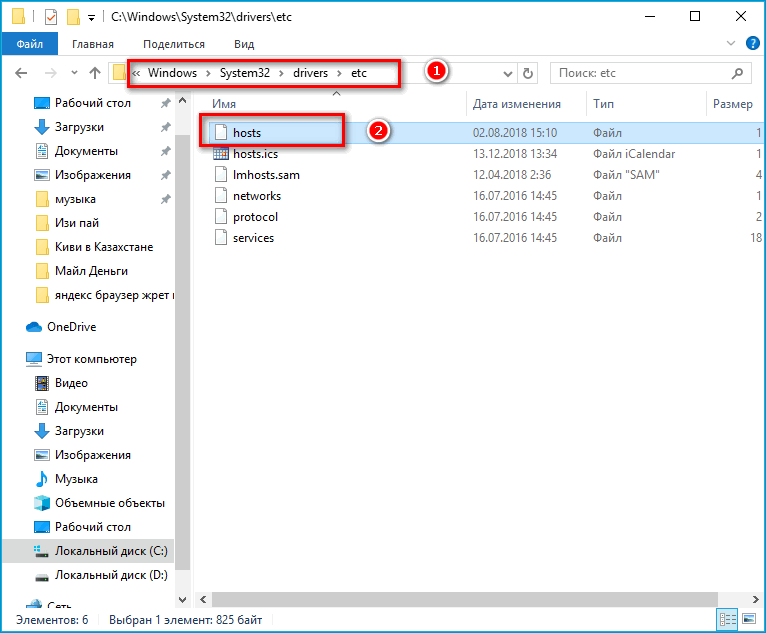Sort by Размер column header
The image size is (766, 633).
733,104
